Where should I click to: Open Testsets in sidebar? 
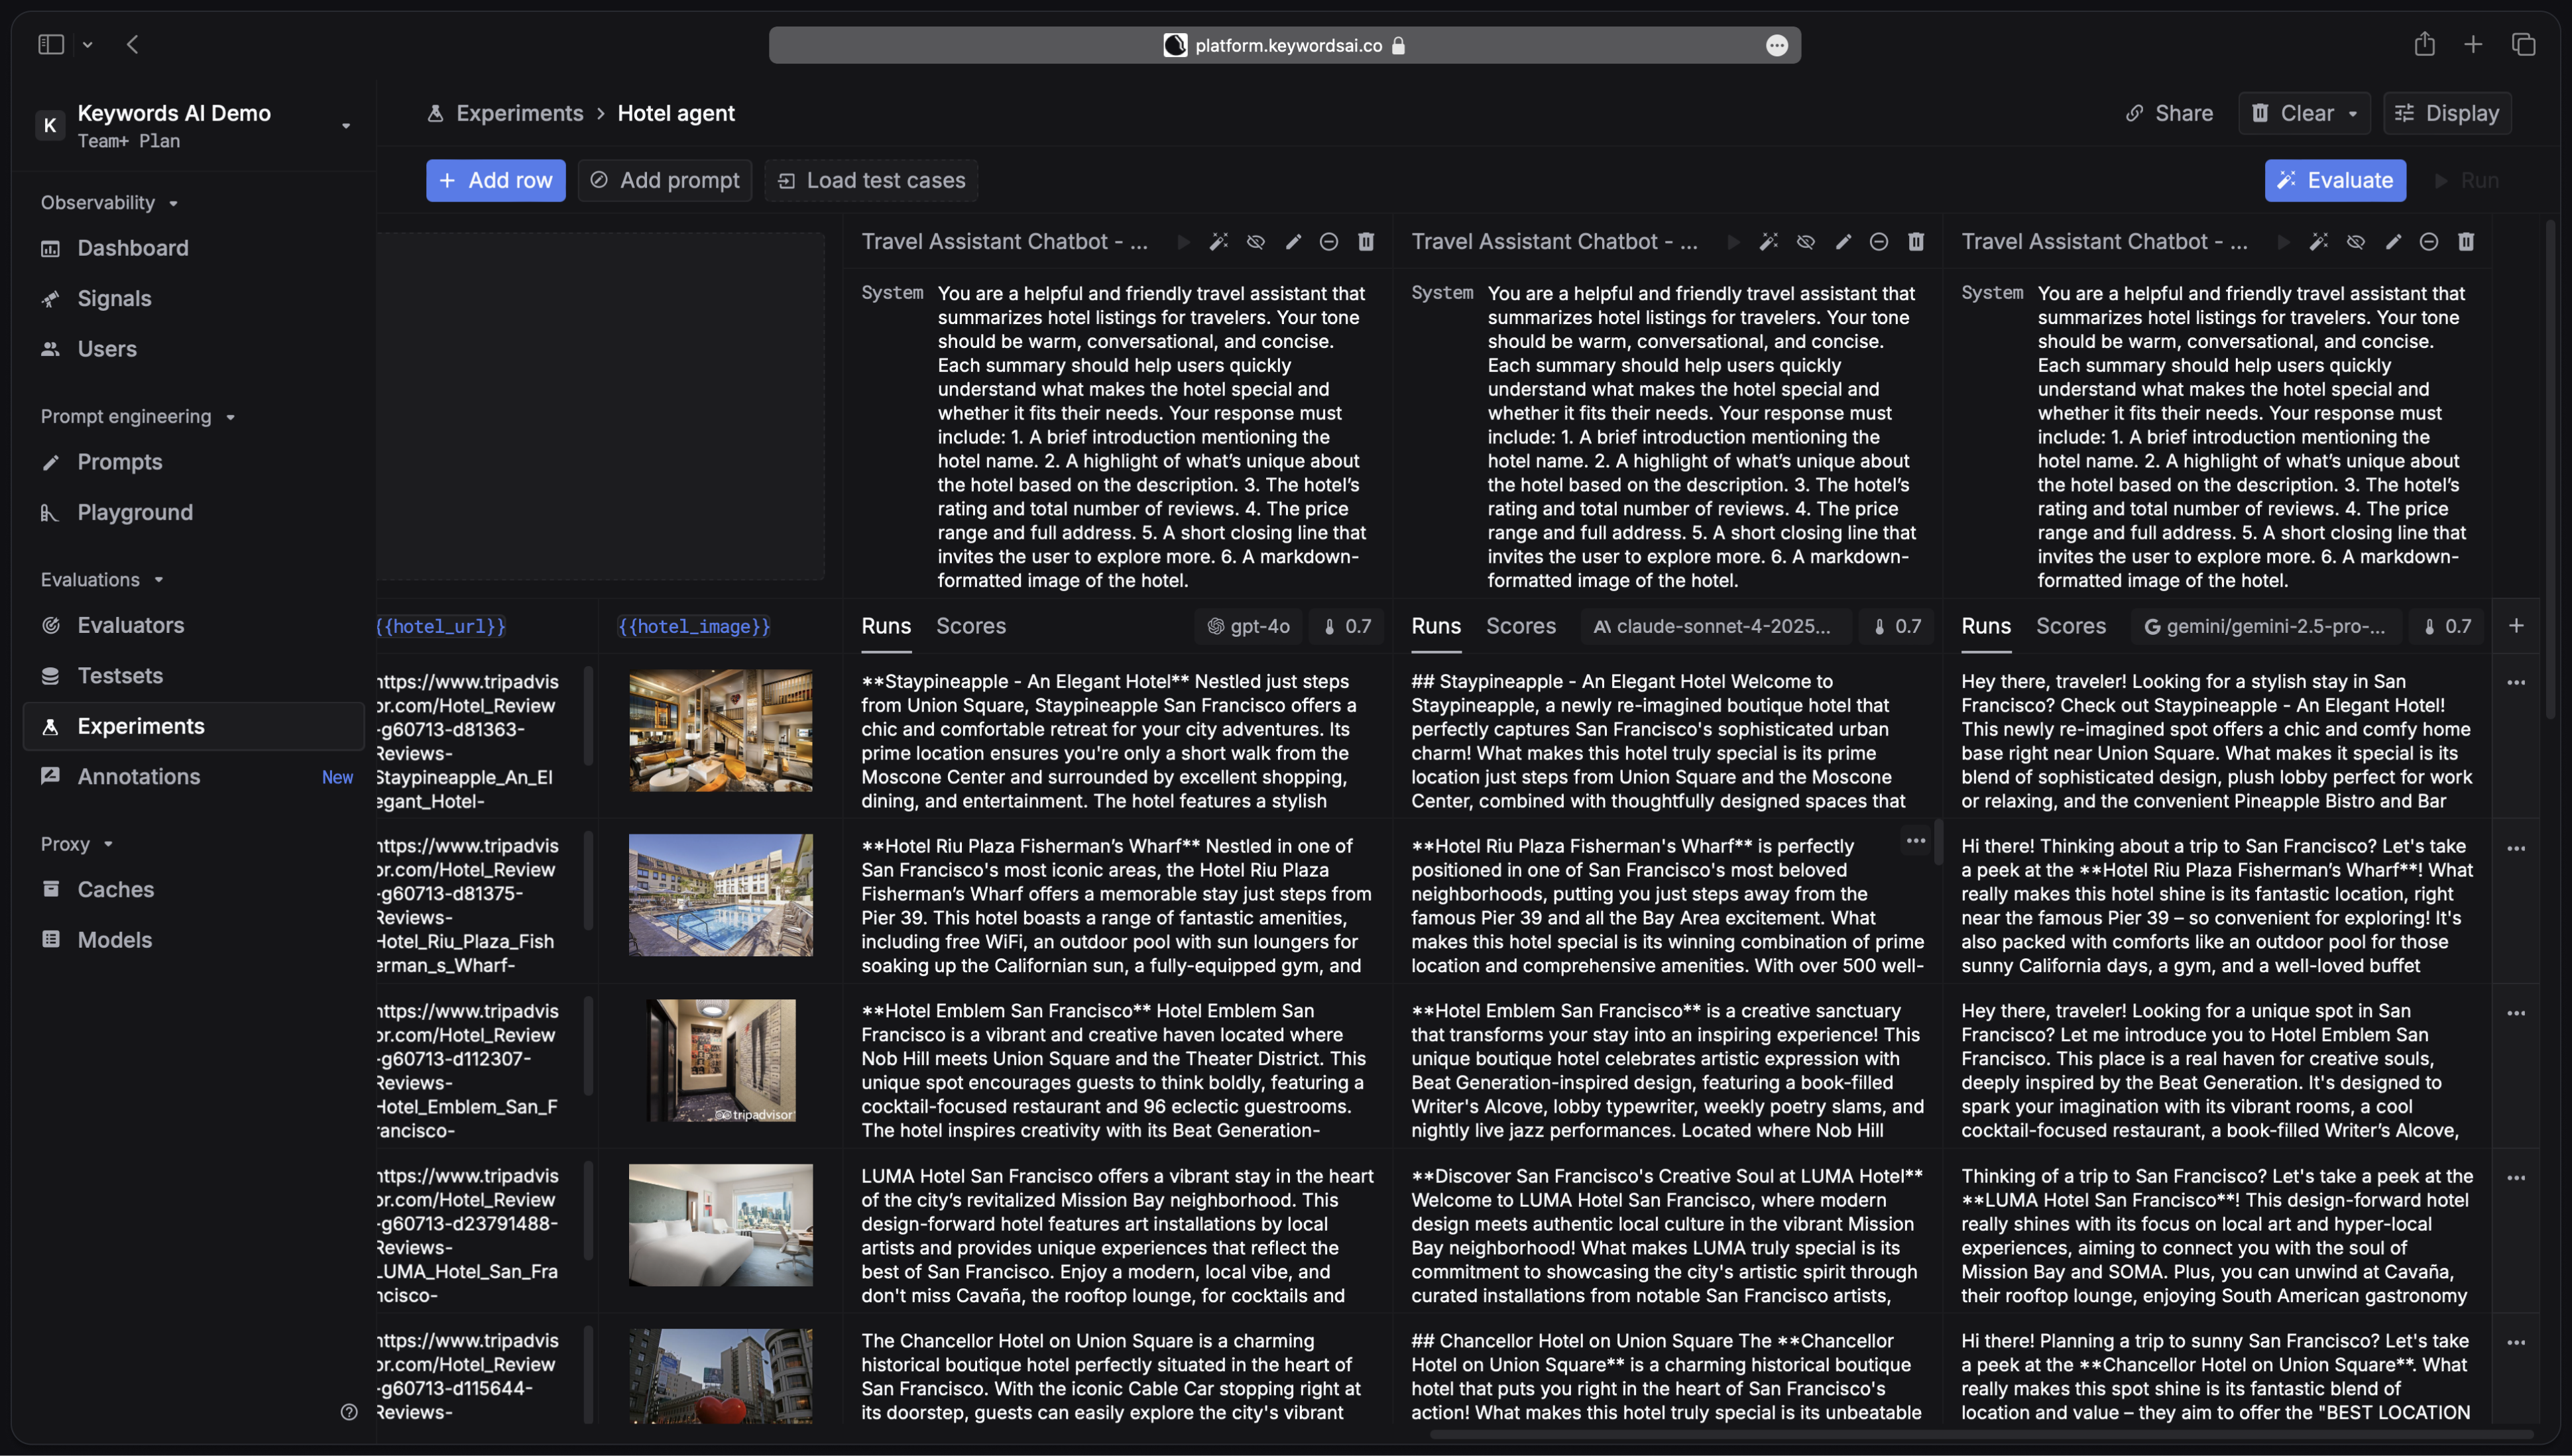click(193, 676)
